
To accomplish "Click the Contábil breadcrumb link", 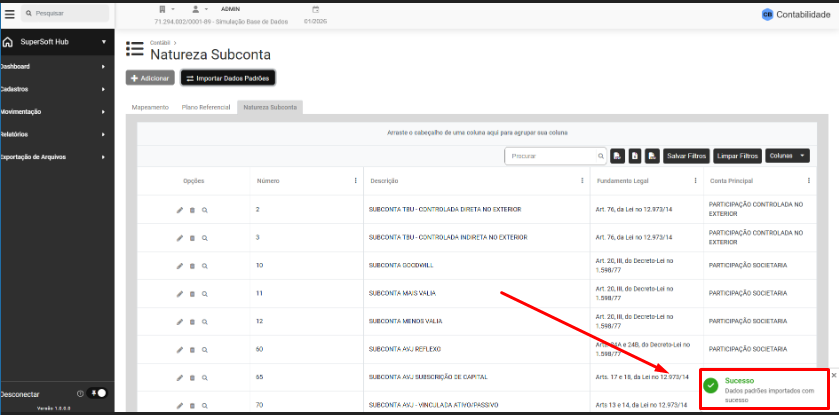I will click(159, 42).
